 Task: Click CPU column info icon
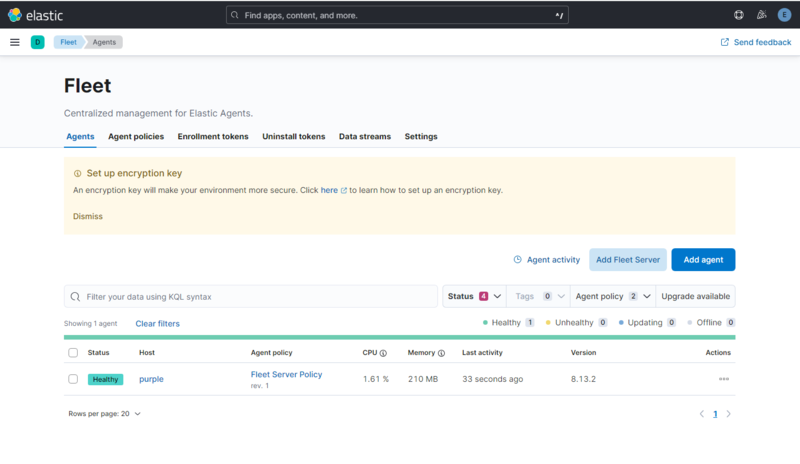(383, 353)
